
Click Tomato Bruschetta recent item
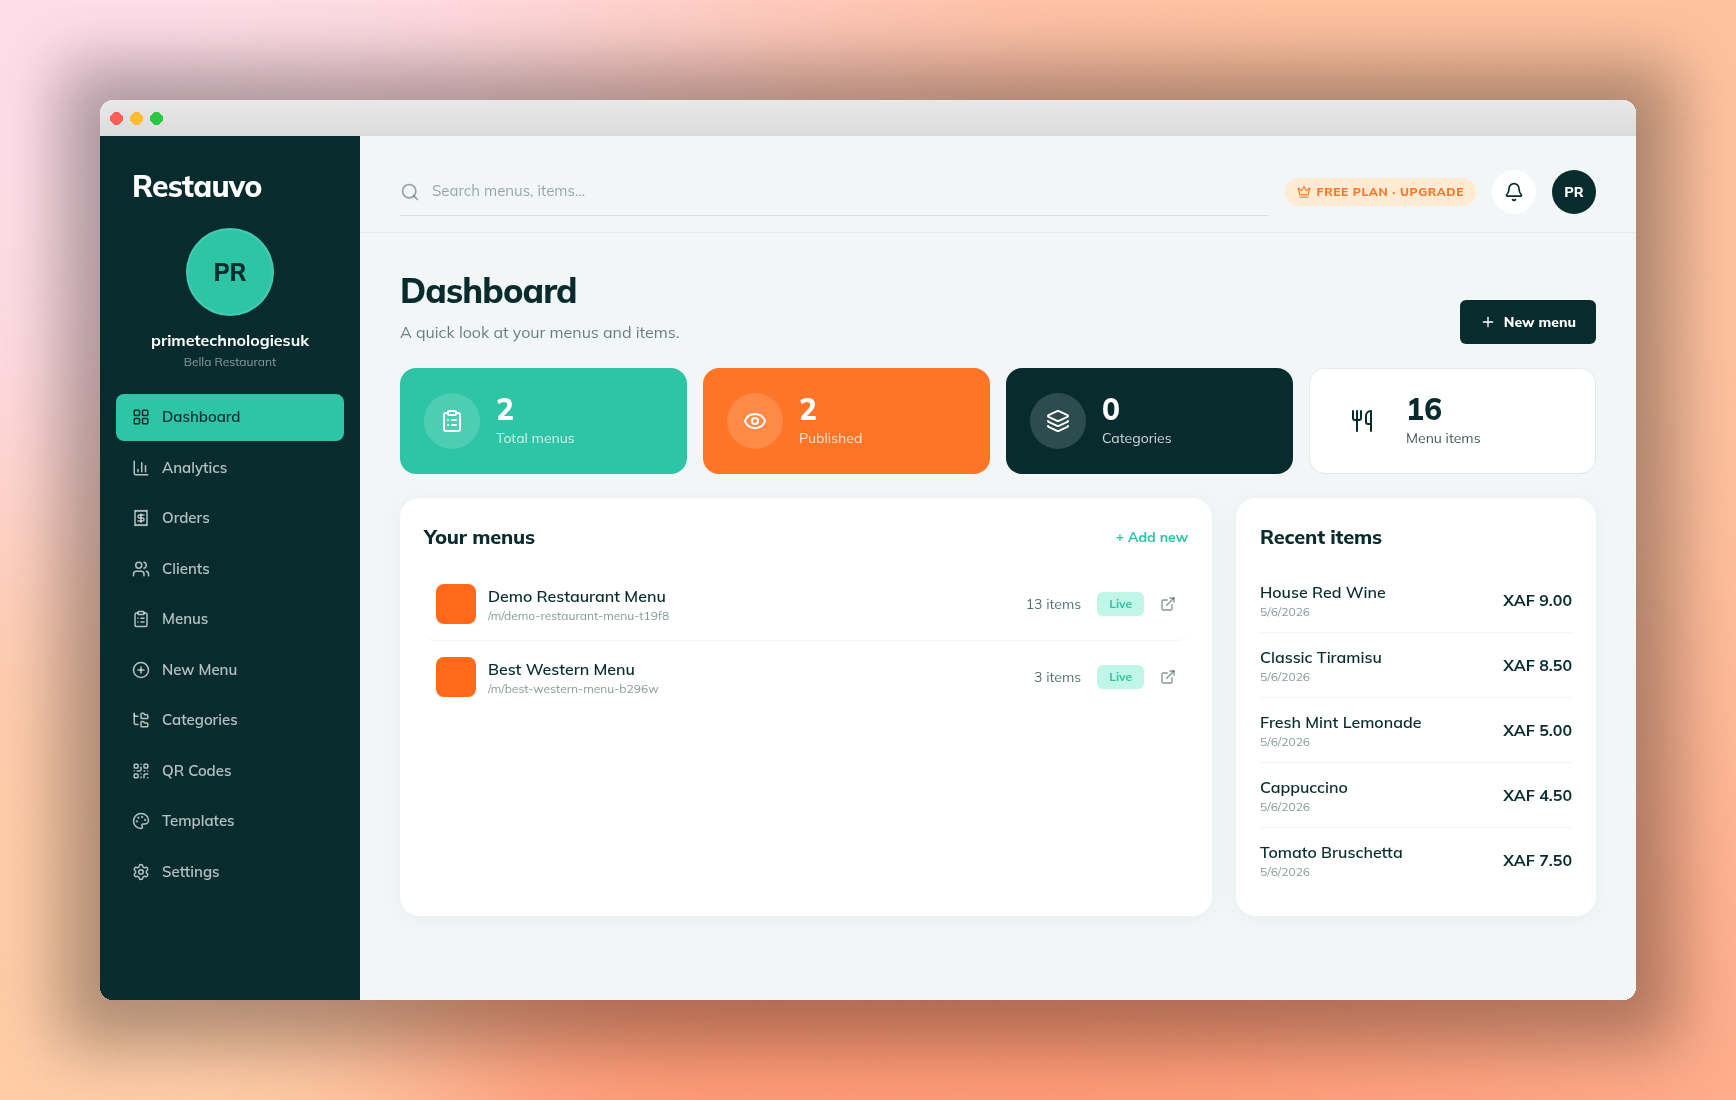tap(1416, 861)
